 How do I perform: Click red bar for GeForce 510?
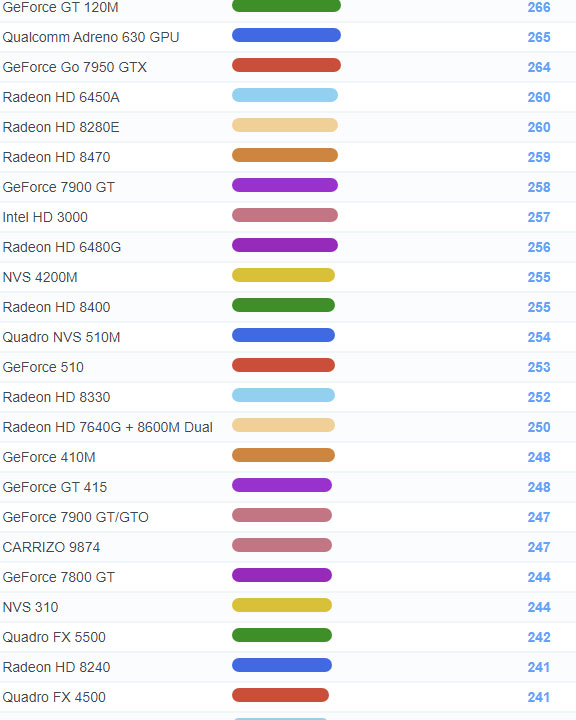point(283,365)
